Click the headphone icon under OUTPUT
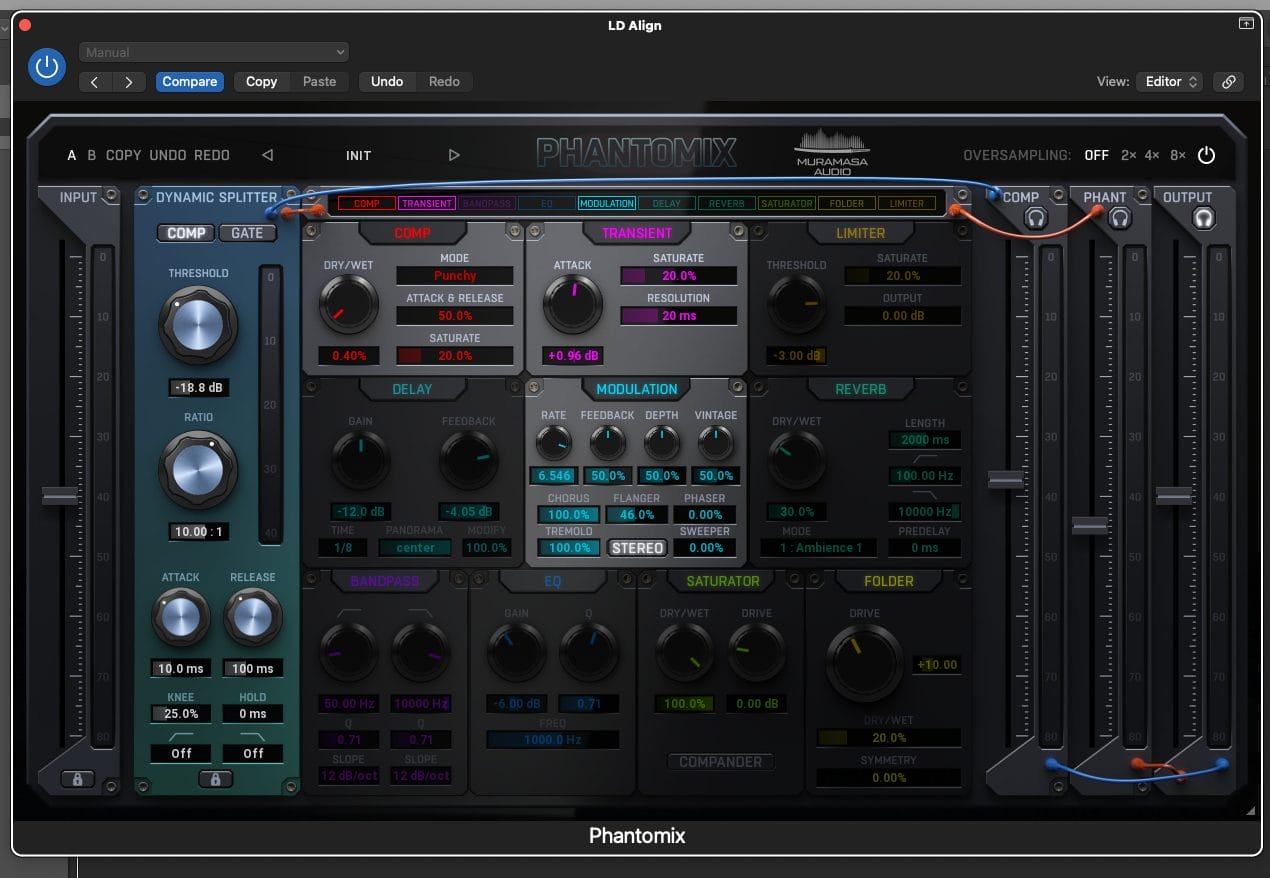The image size is (1270, 878). [x=1203, y=218]
